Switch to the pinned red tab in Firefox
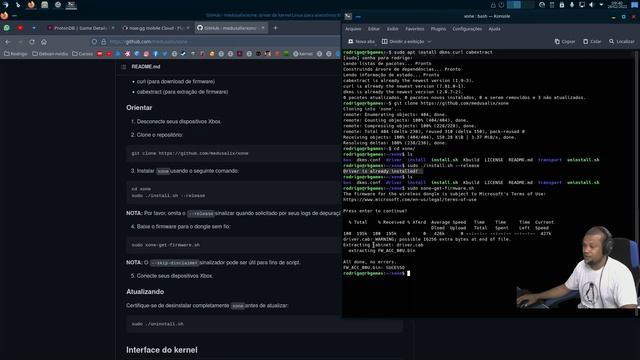 [20, 28]
